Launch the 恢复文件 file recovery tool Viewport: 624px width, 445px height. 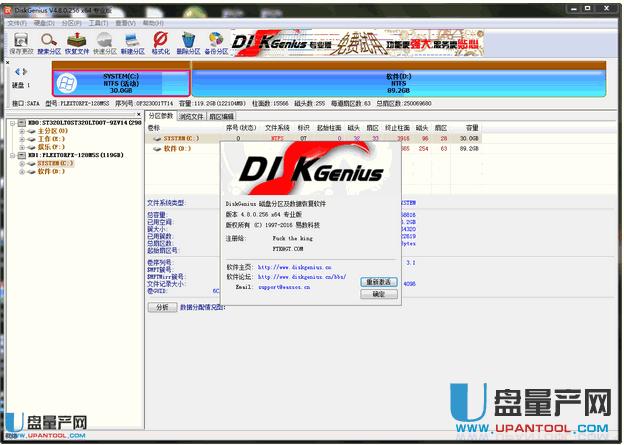click(76, 42)
